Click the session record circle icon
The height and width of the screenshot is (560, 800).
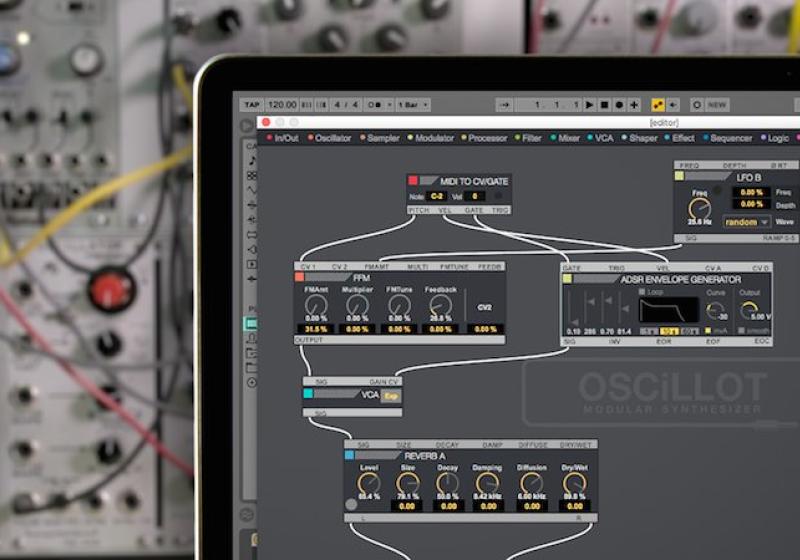(x=696, y=105)
